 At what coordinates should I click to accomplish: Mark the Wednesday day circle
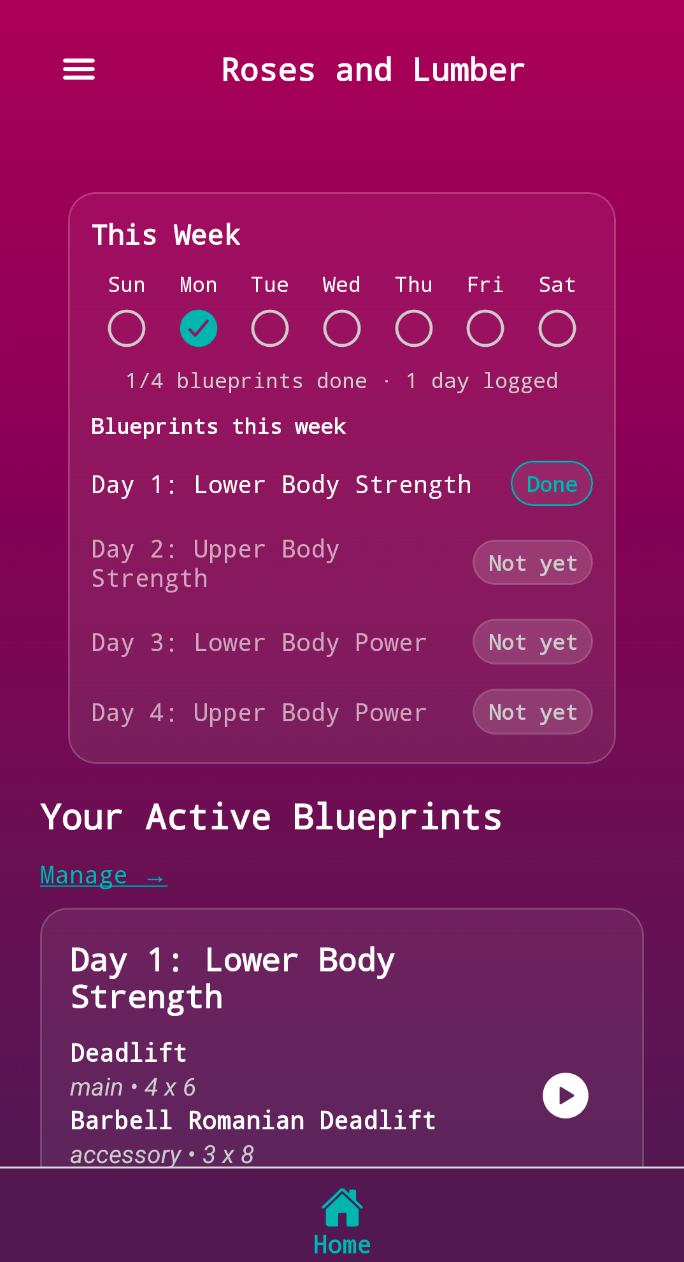pyautogui.click(x=342, y=328)
